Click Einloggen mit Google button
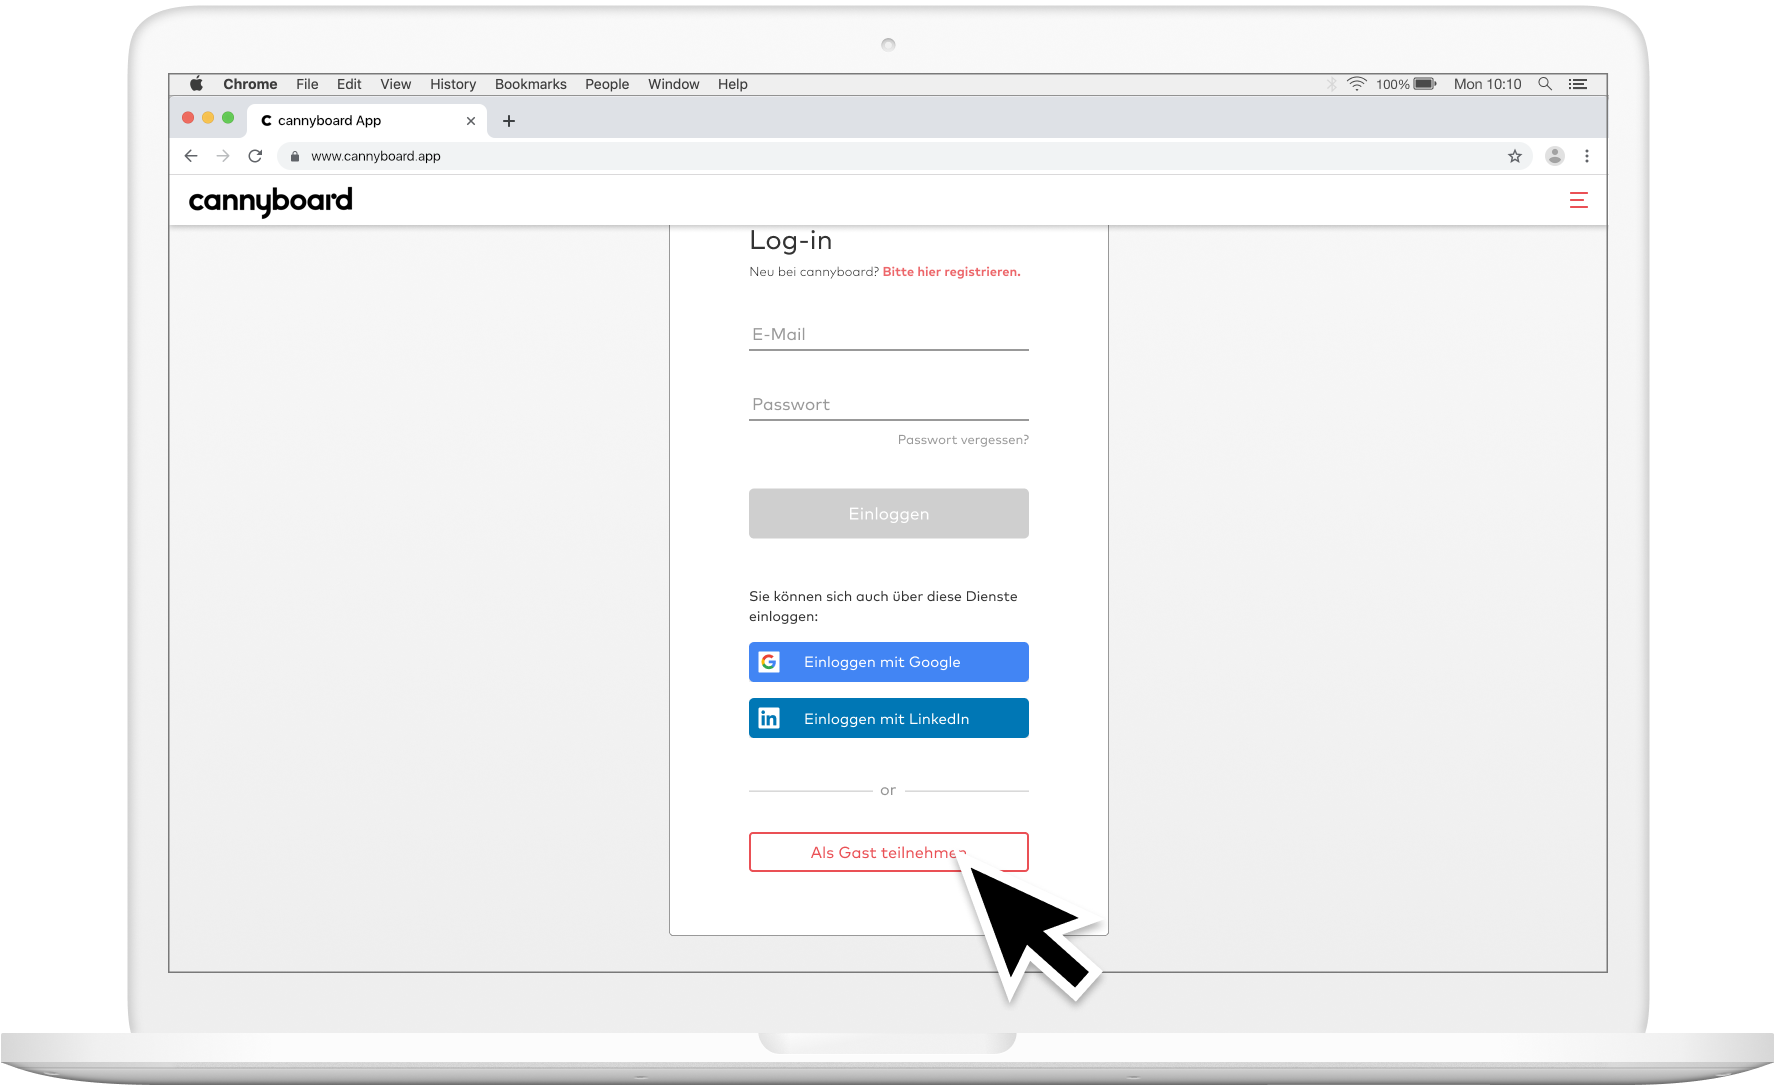The image size is (1775, 1085). [x=889, y=662]
